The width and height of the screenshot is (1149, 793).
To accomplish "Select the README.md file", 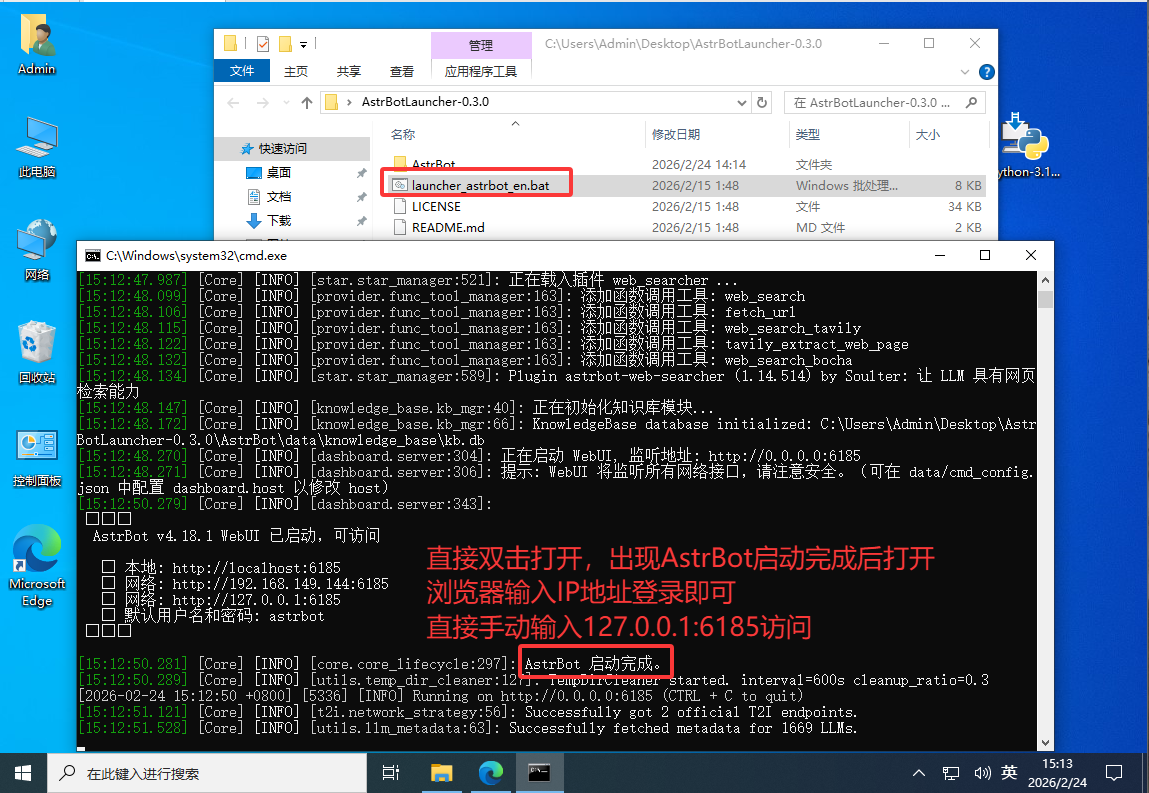I will pyautogui.click(x=448, y=228).
